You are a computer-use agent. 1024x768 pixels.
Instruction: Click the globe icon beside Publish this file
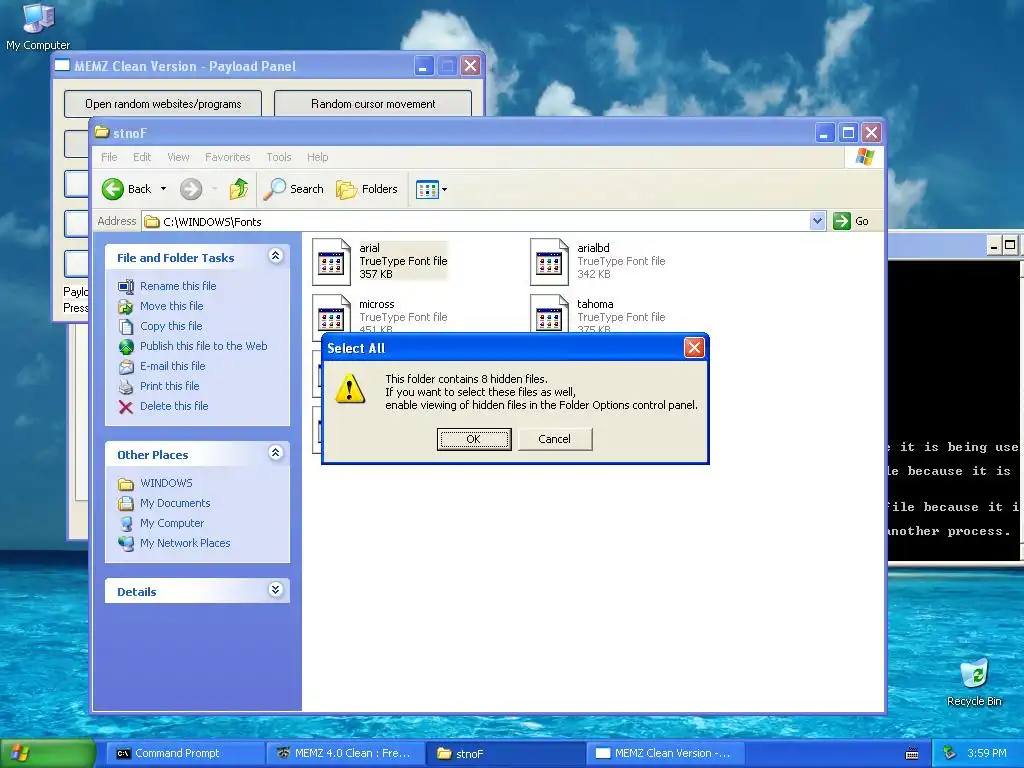click(125, 347)
